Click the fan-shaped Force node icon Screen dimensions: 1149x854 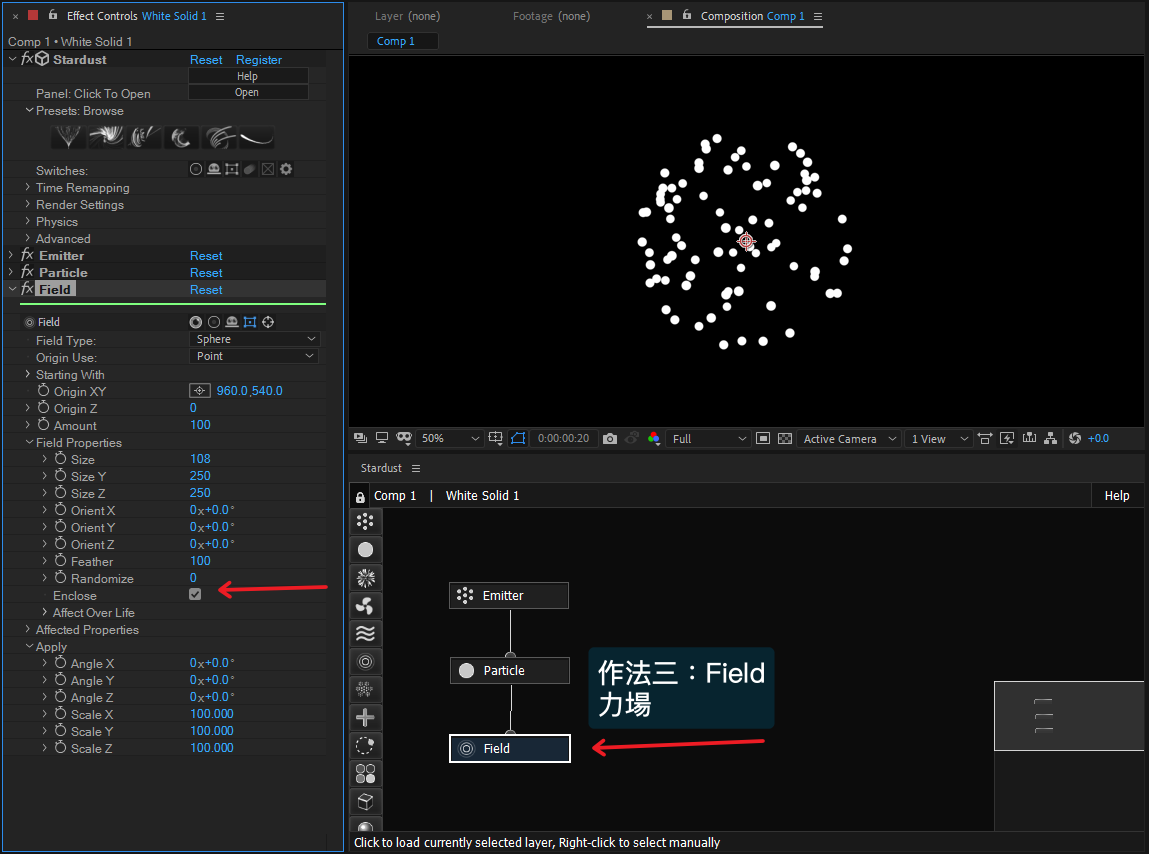(365, 606)
